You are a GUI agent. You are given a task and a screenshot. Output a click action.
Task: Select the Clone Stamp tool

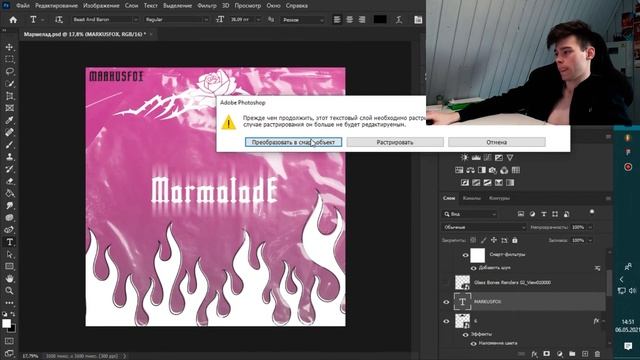tap(9, 157)
